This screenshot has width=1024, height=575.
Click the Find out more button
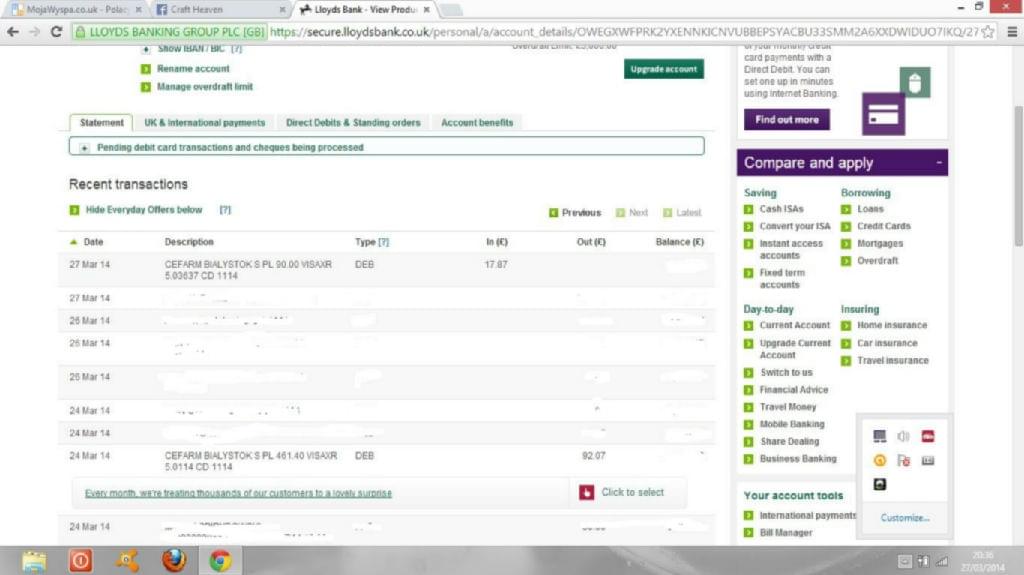(x=787, y=120)
